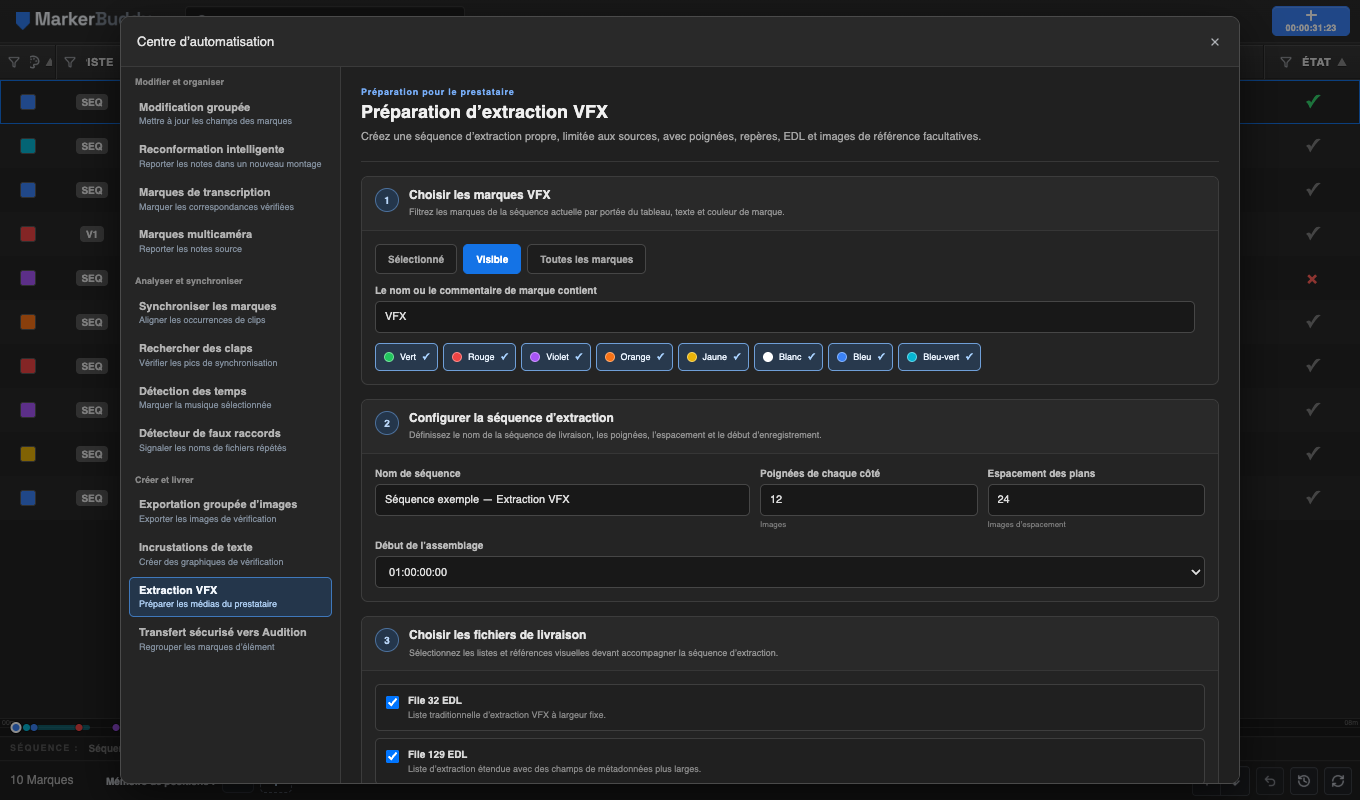
Task: Select the Extraction VFX sidebar item
Action: [x=230, y=597]
